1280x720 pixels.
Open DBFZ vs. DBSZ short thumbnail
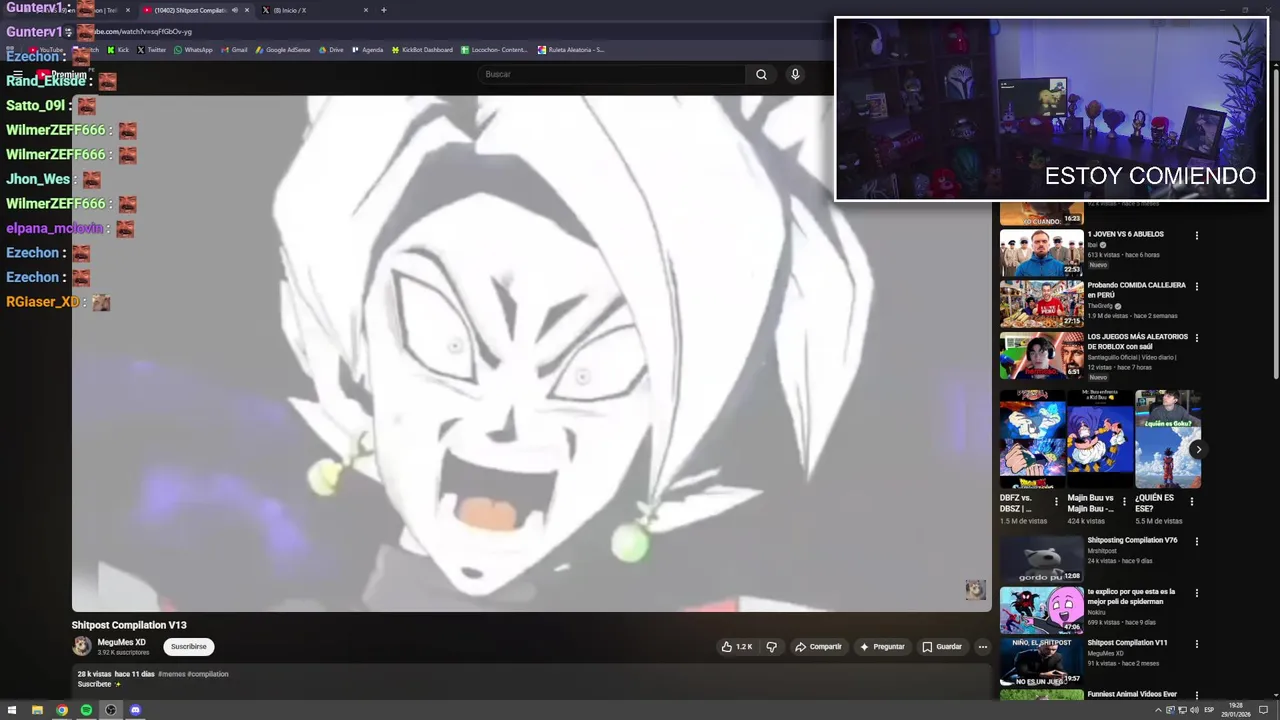(x=1032, y=439)
